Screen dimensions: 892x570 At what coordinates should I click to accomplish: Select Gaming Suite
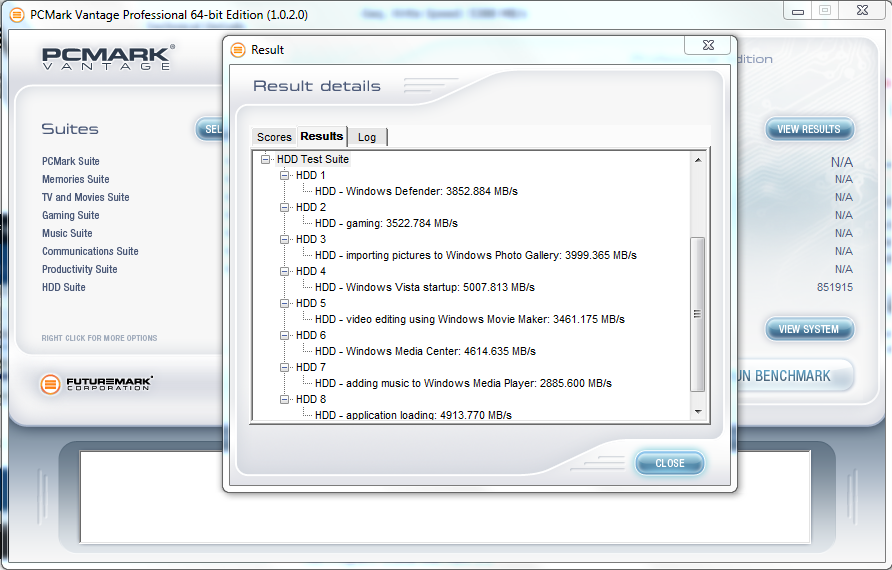(71, 215)
